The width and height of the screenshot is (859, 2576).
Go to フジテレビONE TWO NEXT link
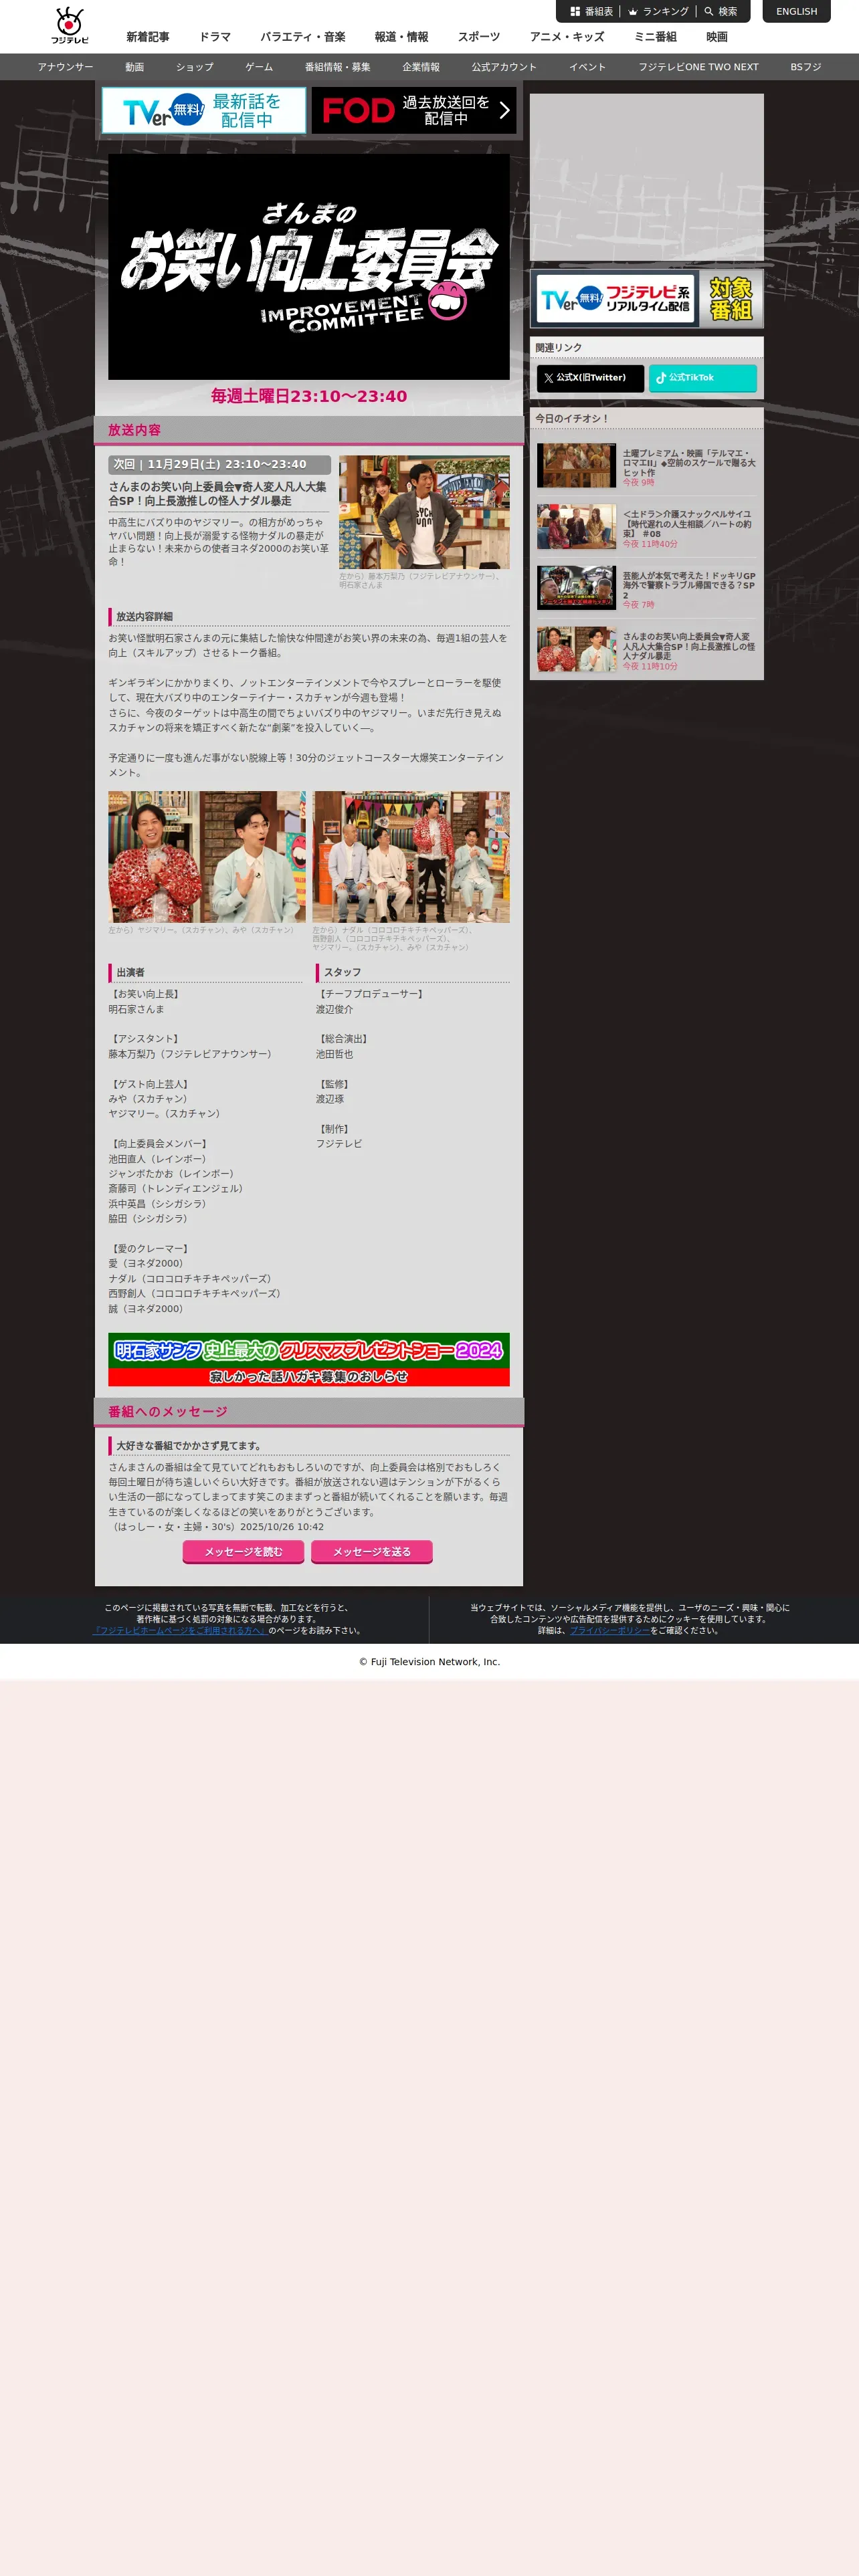tap(699, 67)
